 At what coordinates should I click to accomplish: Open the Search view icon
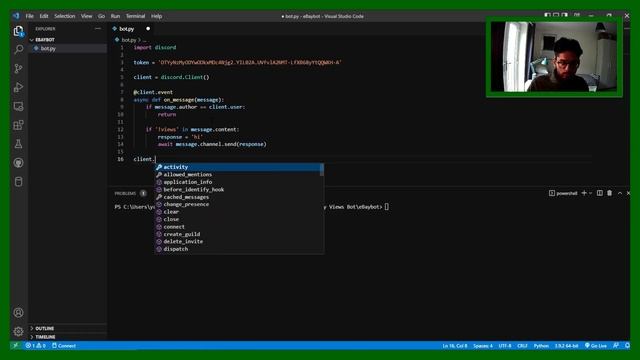point(18,49)
